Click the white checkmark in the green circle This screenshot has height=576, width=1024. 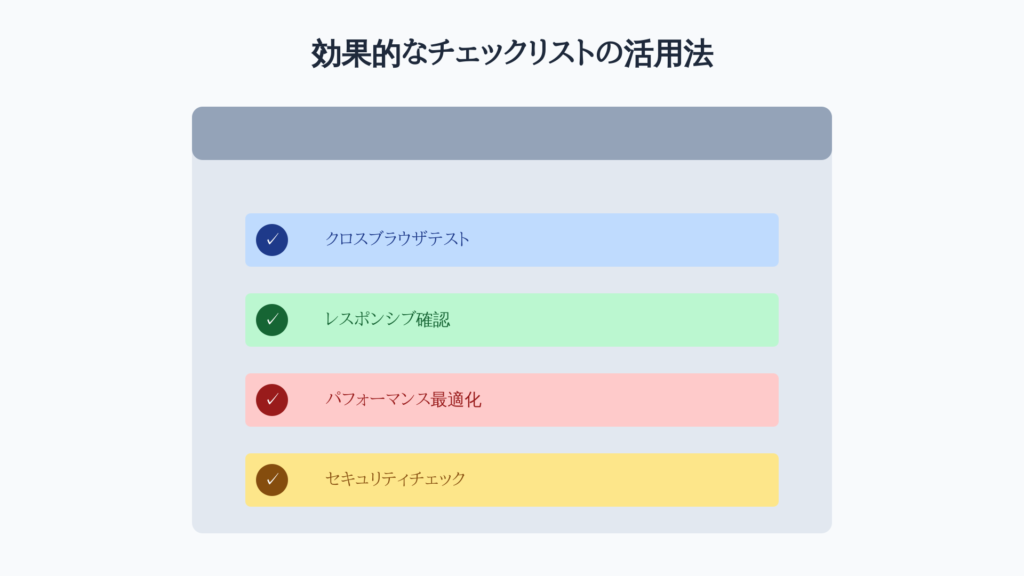pyautogui.click(x=272, y=320)
